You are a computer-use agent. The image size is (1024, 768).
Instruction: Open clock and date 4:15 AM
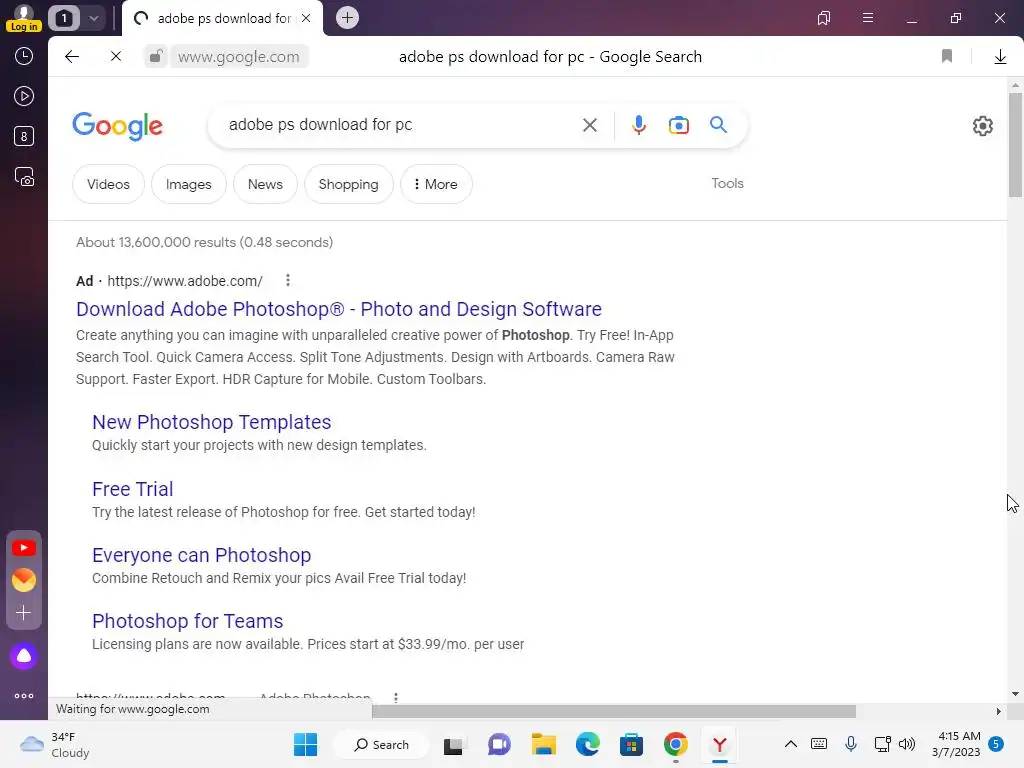(x=956, y=744)
